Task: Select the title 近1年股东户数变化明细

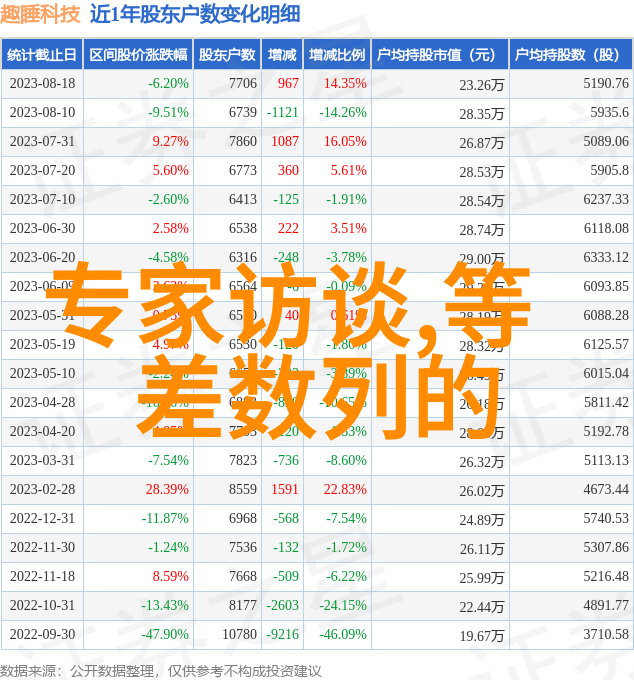Action: click(195, 14)
